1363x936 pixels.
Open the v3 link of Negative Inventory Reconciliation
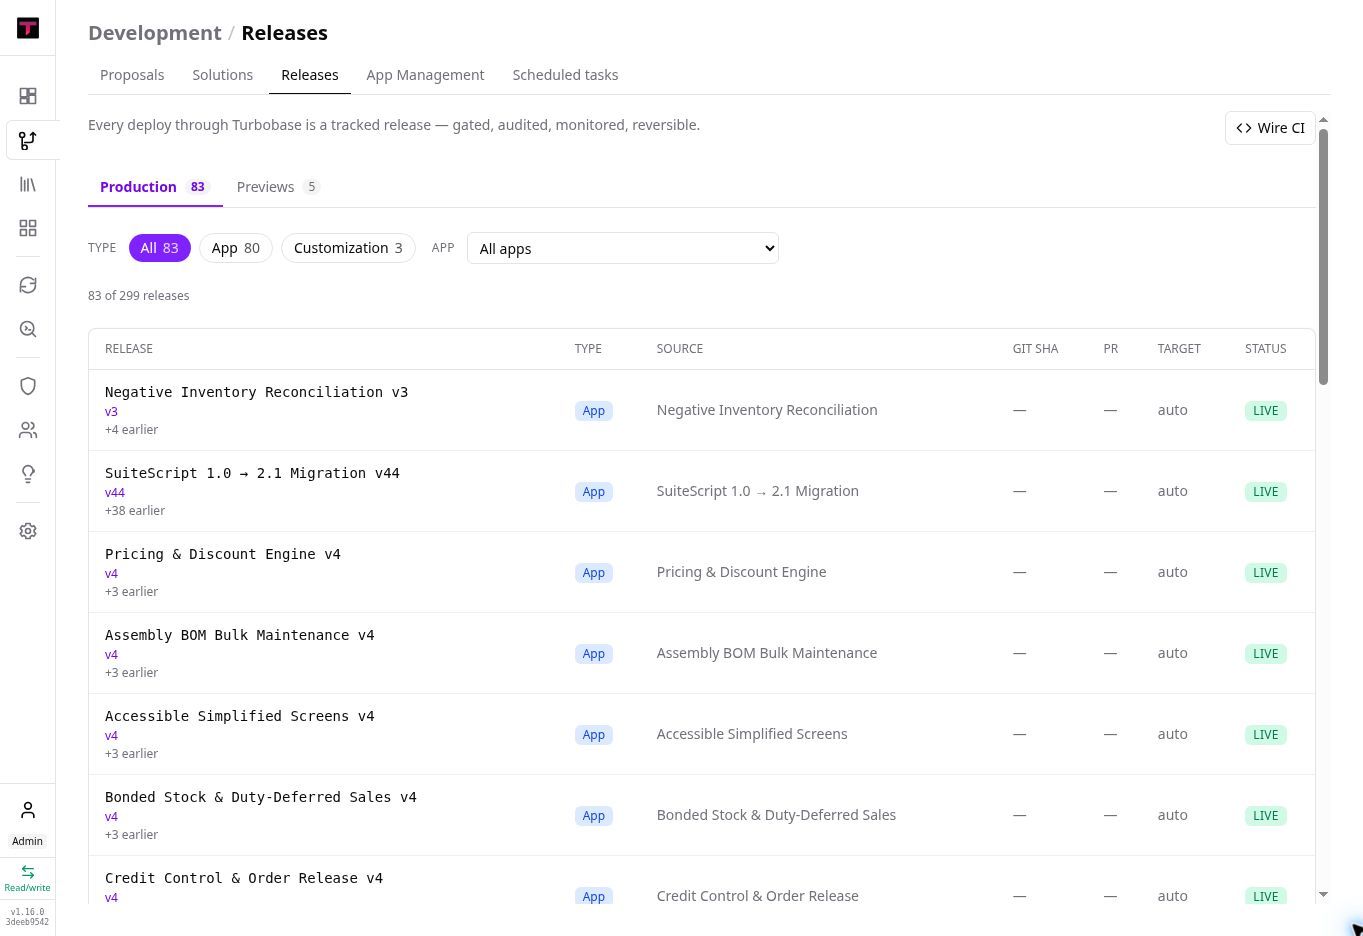[x=111, y=412]
